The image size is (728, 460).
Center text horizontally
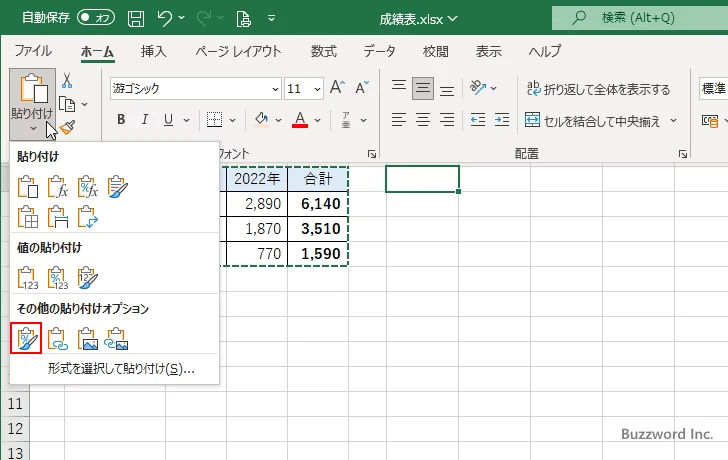point(422,120)
